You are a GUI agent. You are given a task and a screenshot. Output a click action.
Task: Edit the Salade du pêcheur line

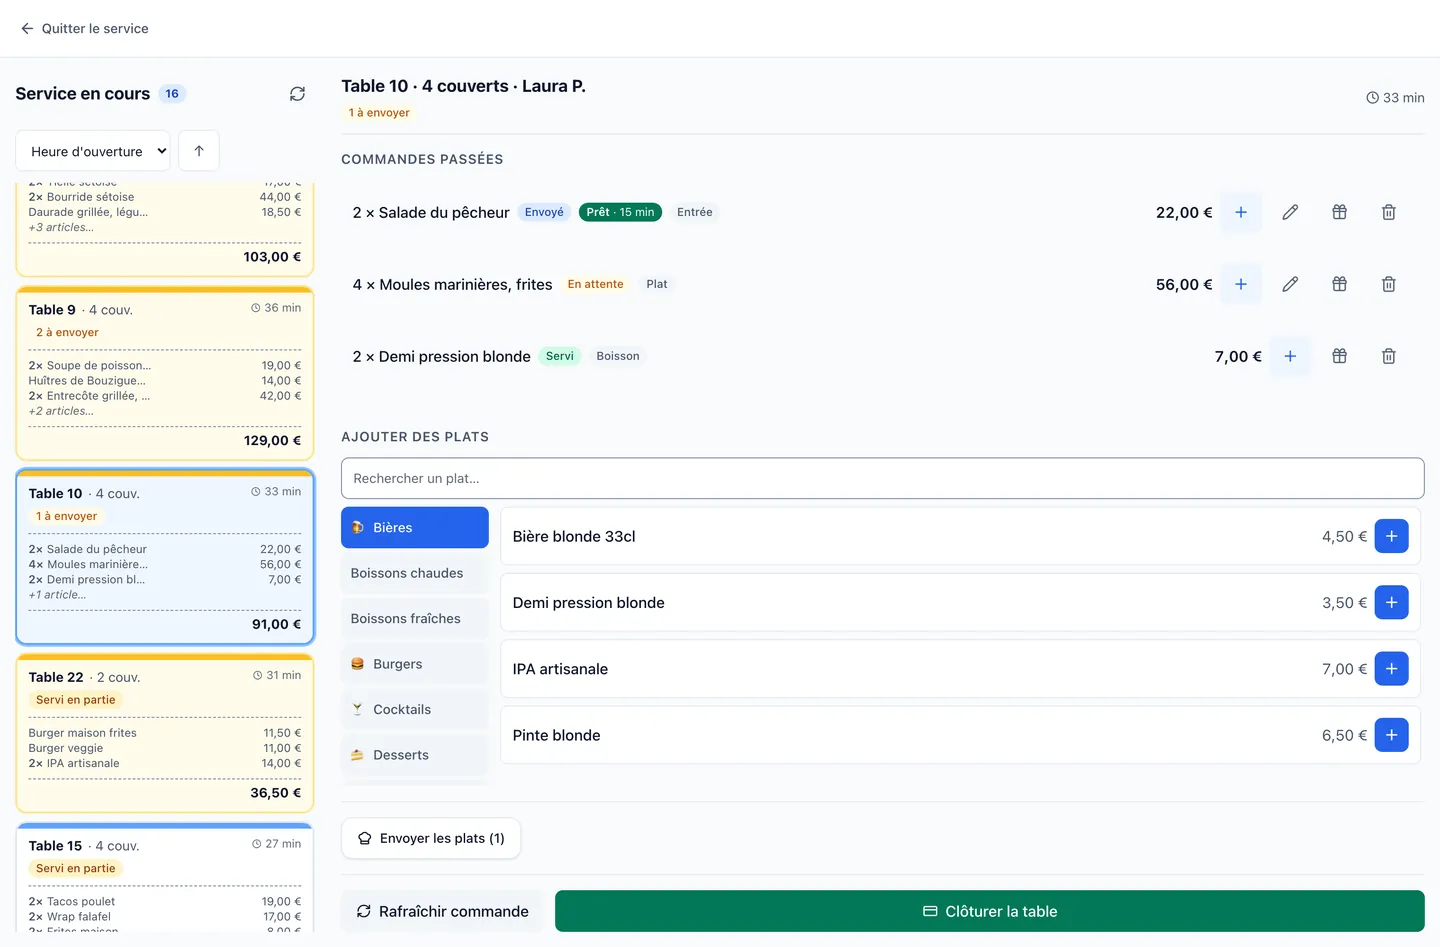pos(1290,212)
